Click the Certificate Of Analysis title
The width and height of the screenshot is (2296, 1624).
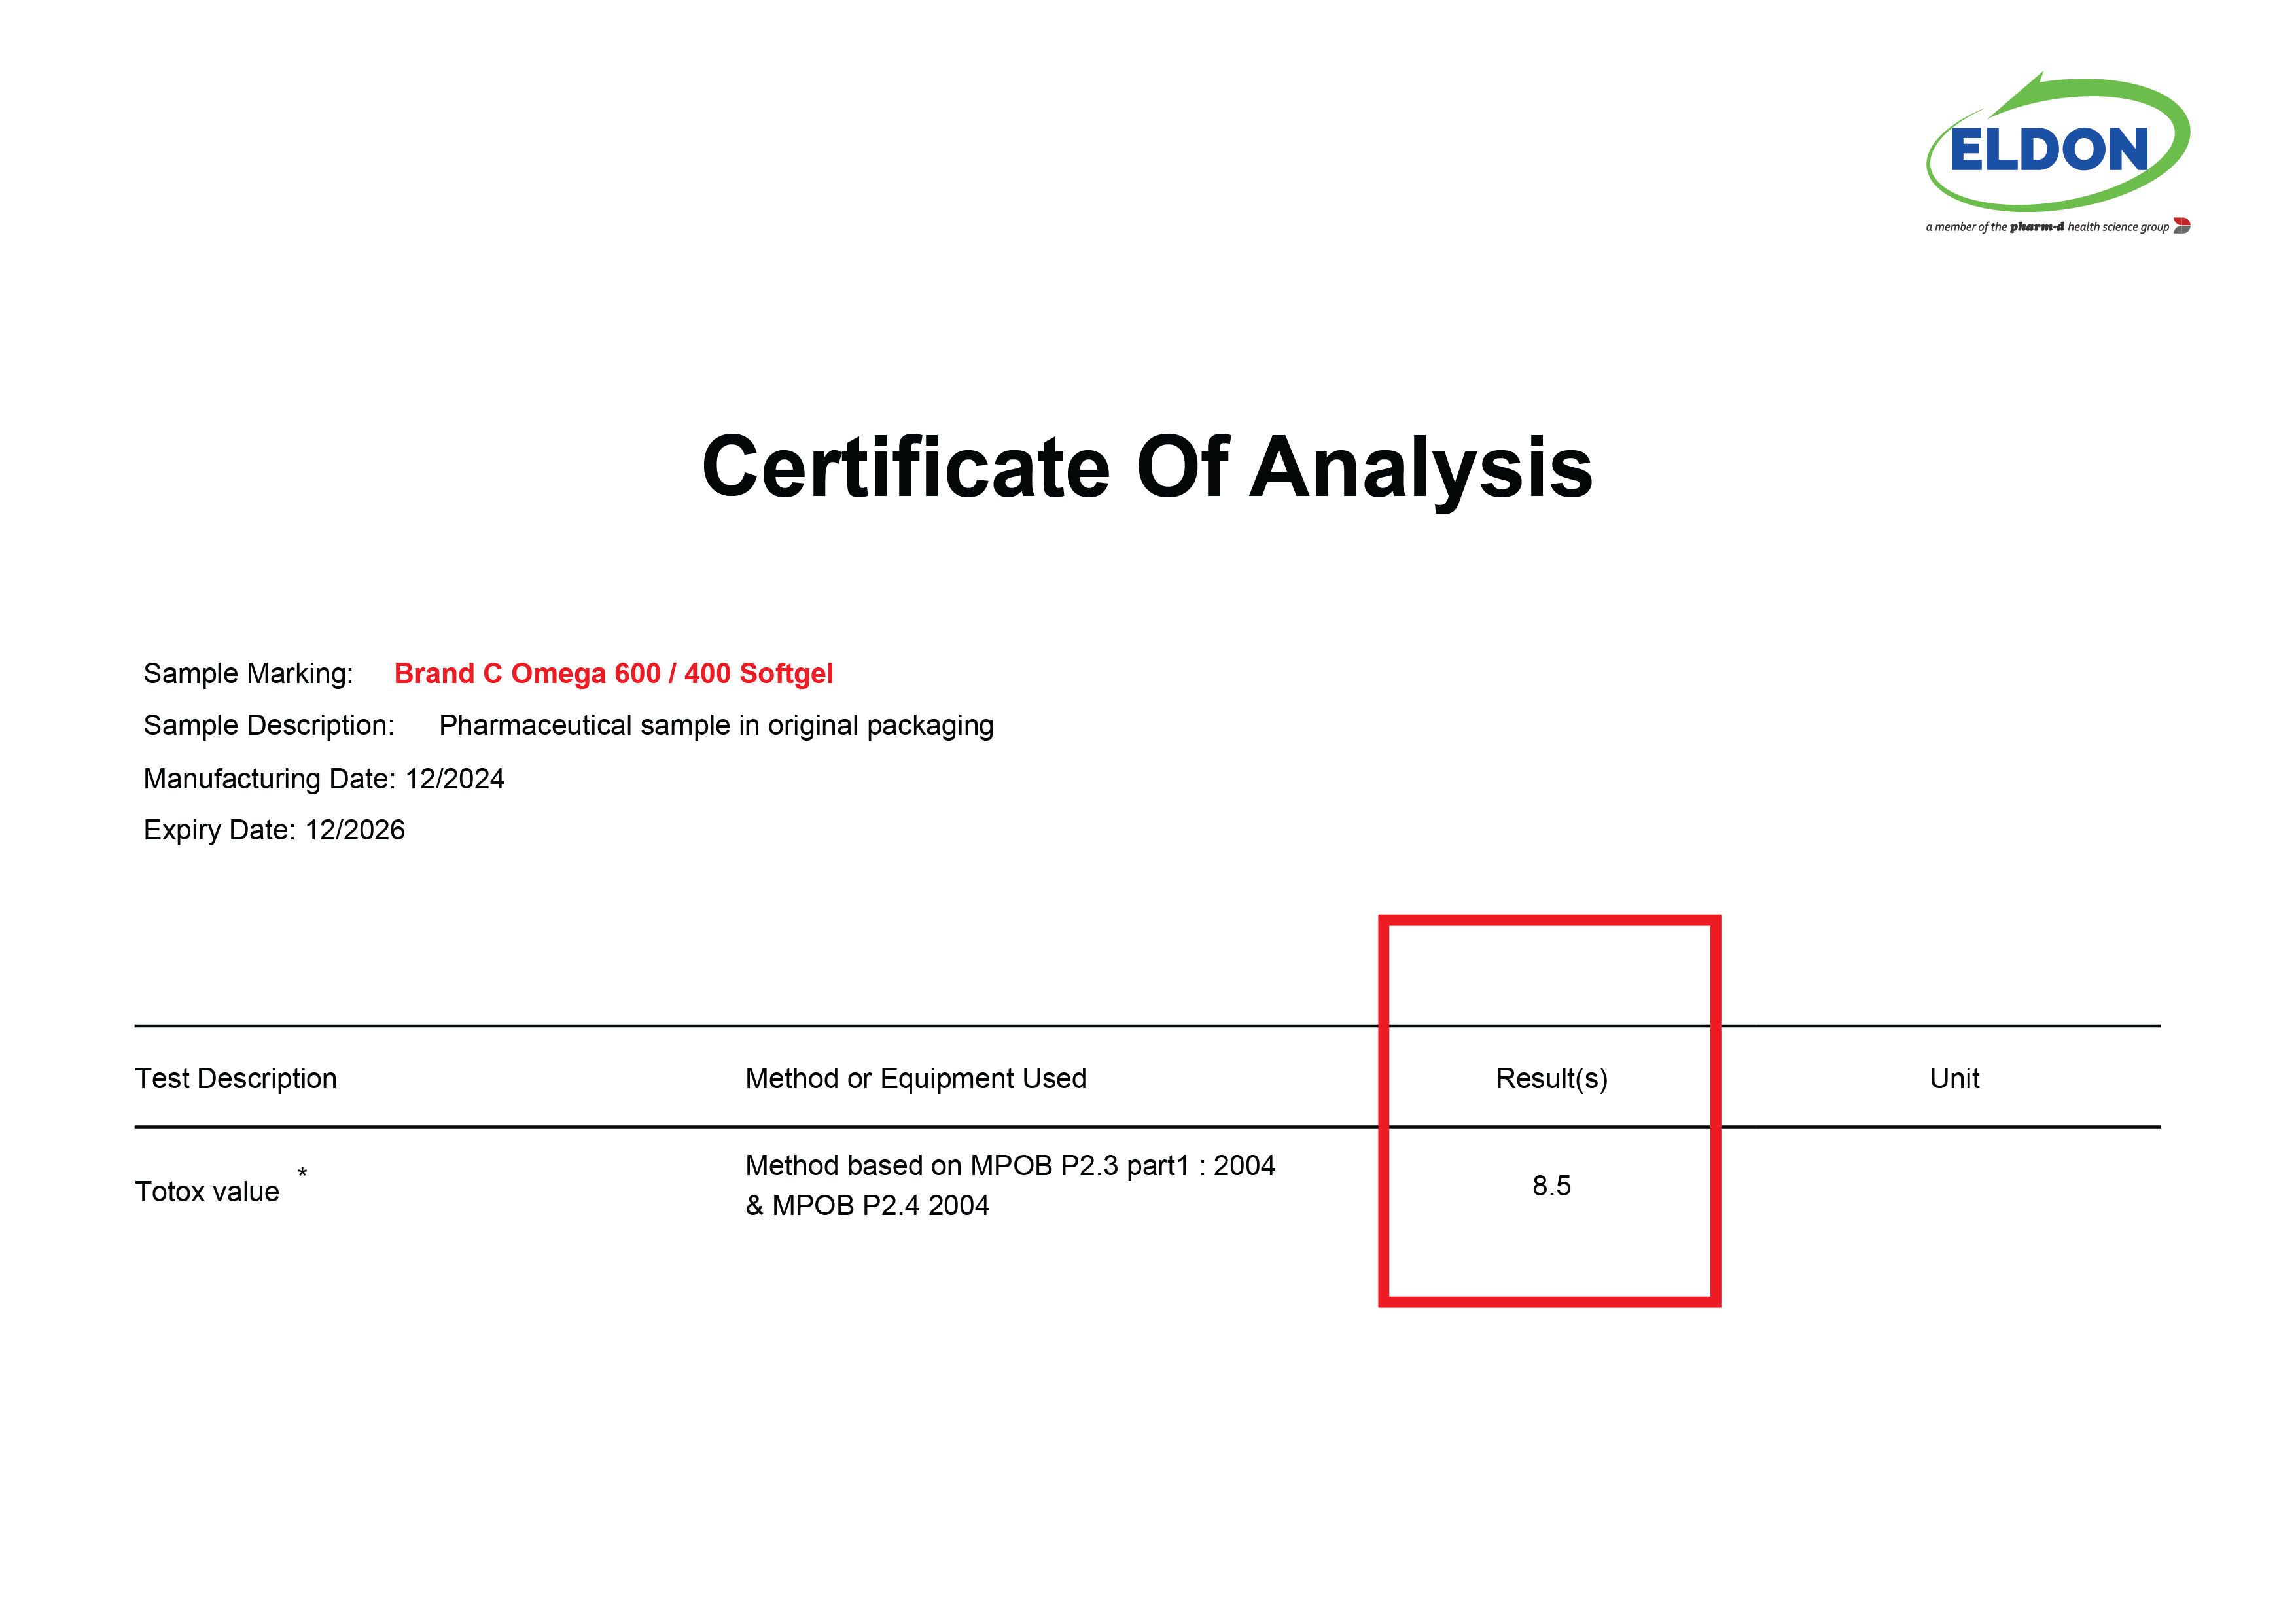pos(1147,467)
